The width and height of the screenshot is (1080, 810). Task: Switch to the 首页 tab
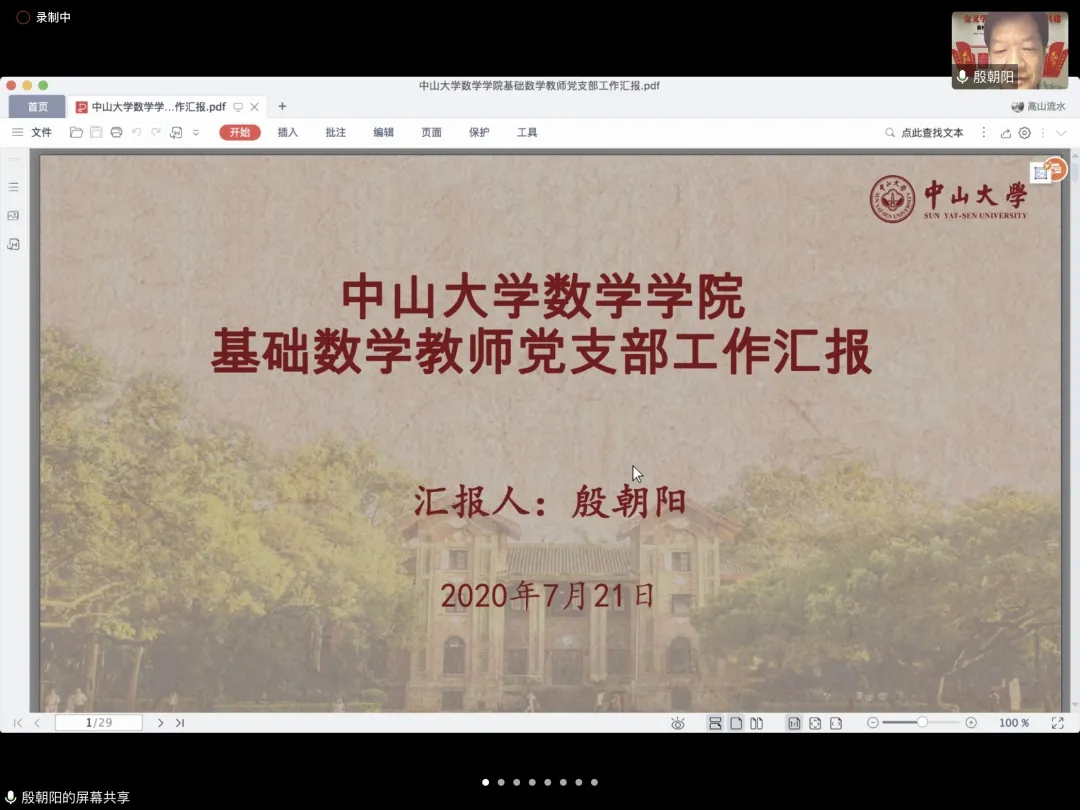pyautogui.click(x=37, y=107)
